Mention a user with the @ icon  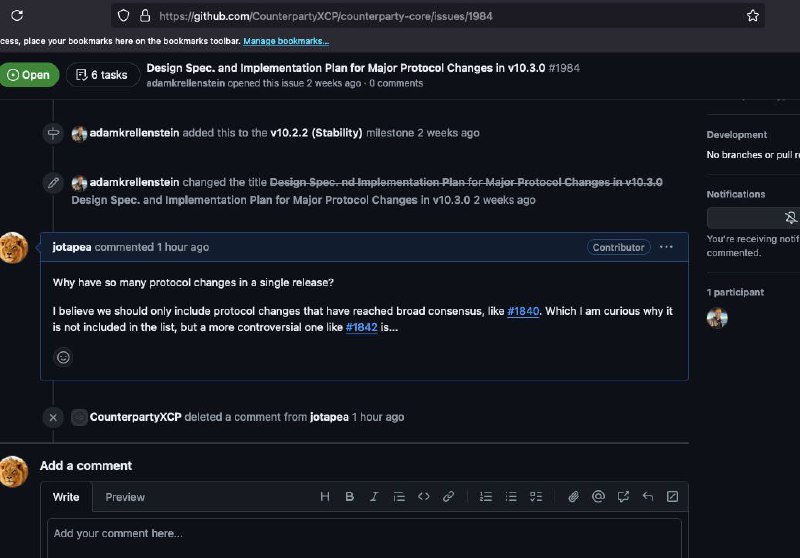pos(598,496)
